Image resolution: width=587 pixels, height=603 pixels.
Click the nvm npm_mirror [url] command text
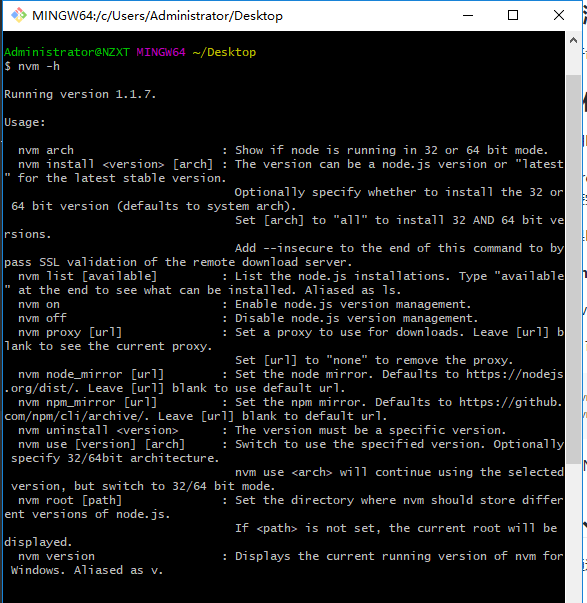click(87, 402)
